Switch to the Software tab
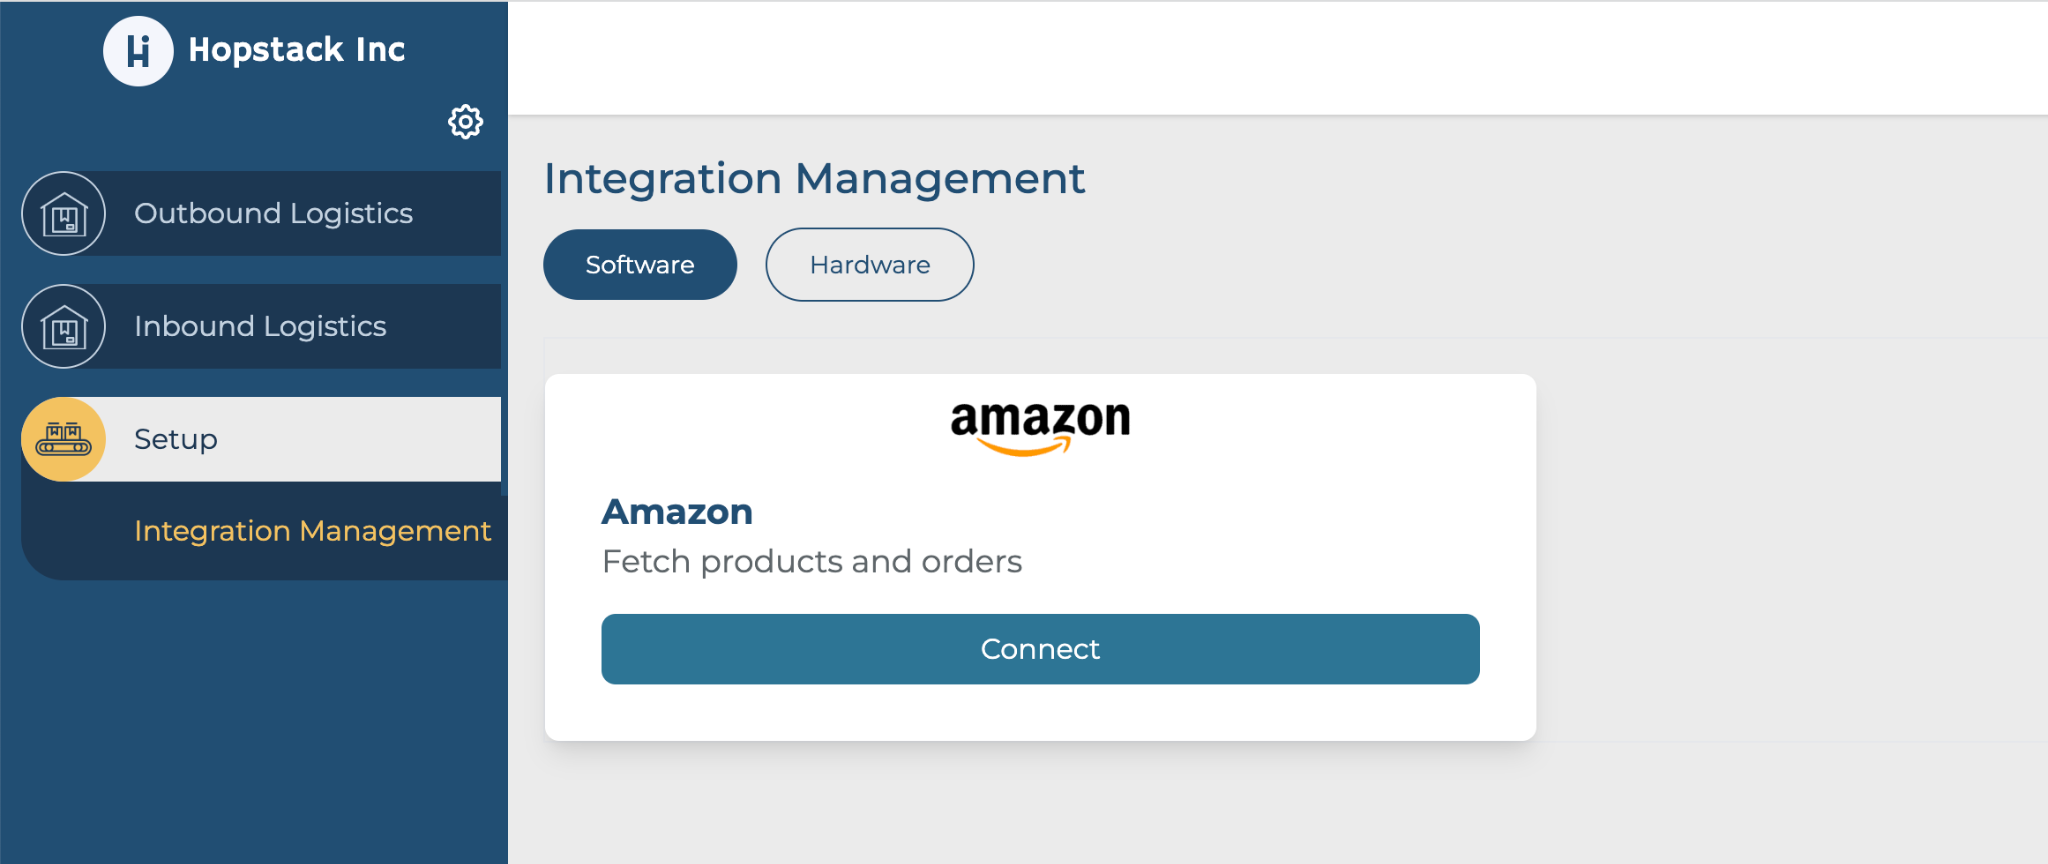This screenshot has width=2048, height=864. tap(640, 265)
